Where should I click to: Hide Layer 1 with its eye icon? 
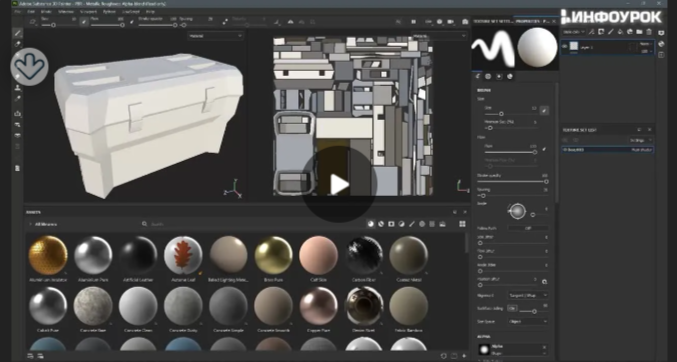pyautogui.click(x=565, y=47)
